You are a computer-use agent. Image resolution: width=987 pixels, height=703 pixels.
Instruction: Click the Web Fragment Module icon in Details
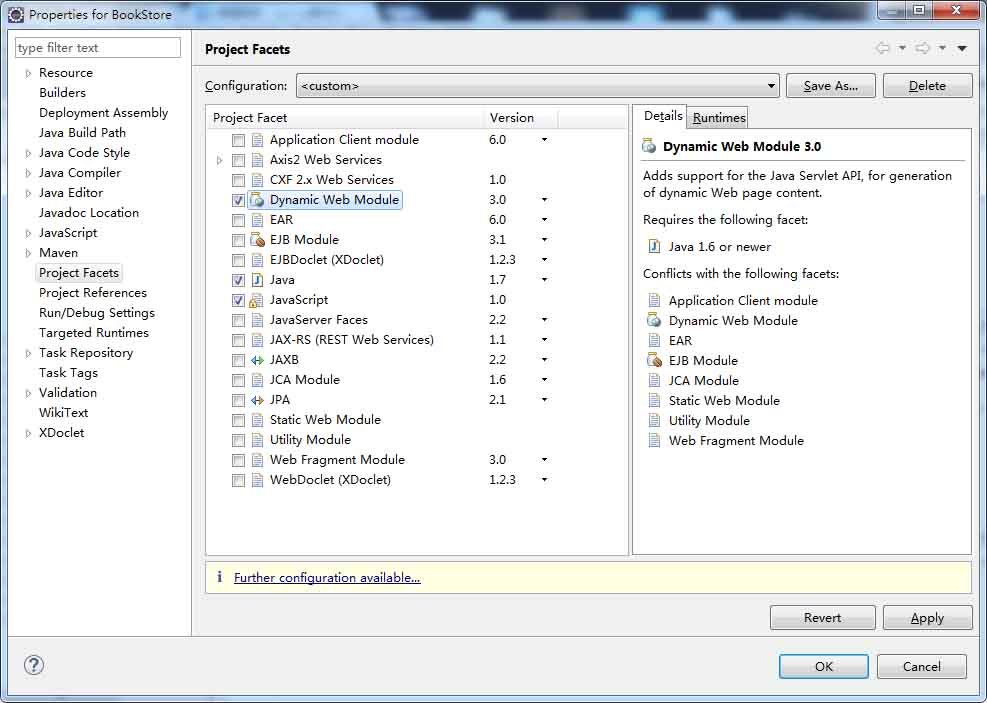[x=655, y=441]
